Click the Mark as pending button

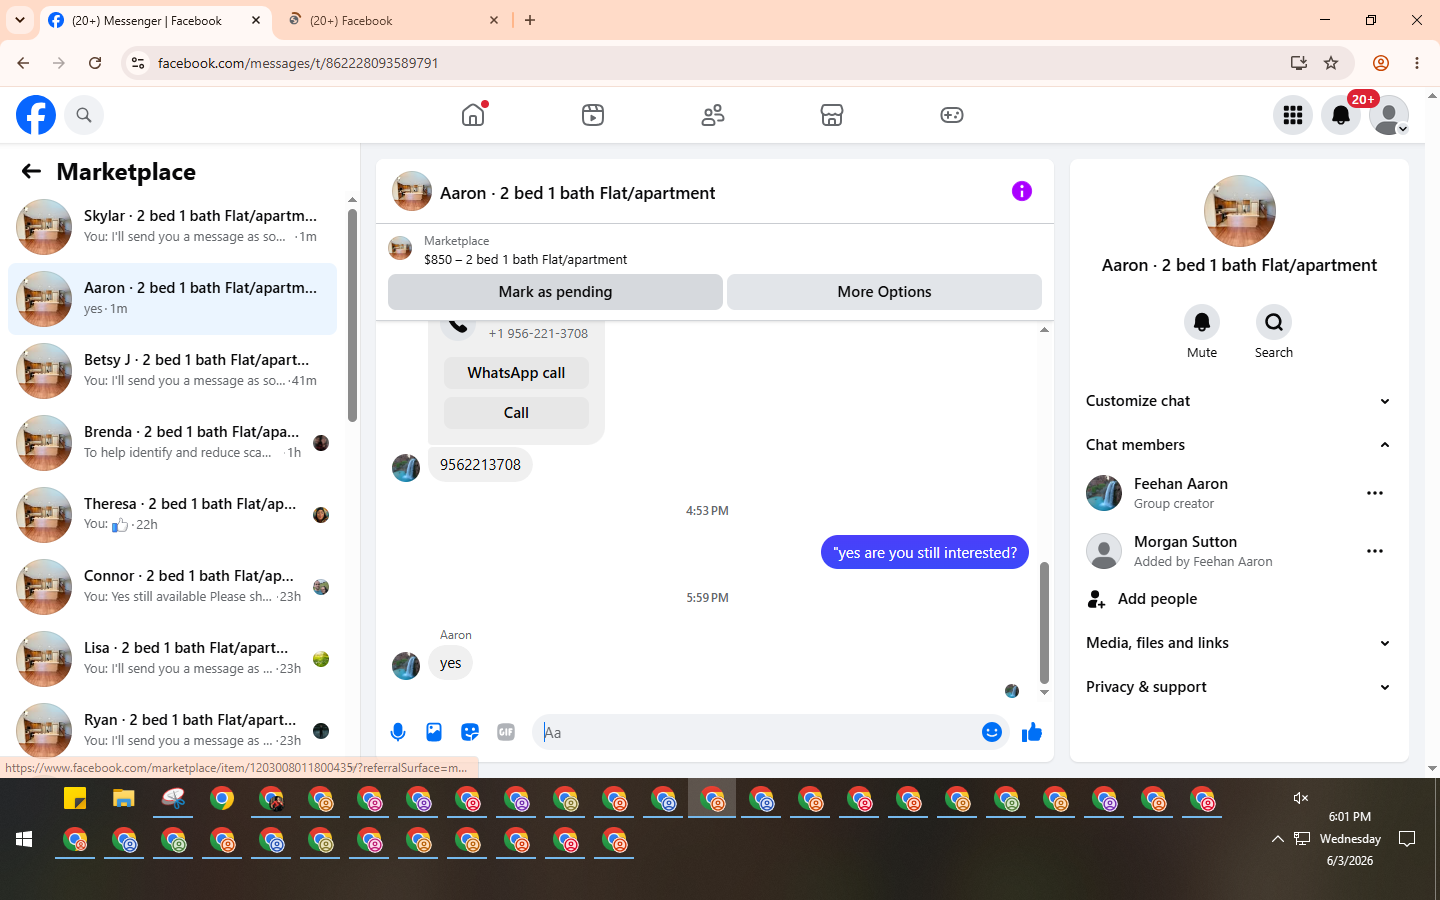pos(555,292)
